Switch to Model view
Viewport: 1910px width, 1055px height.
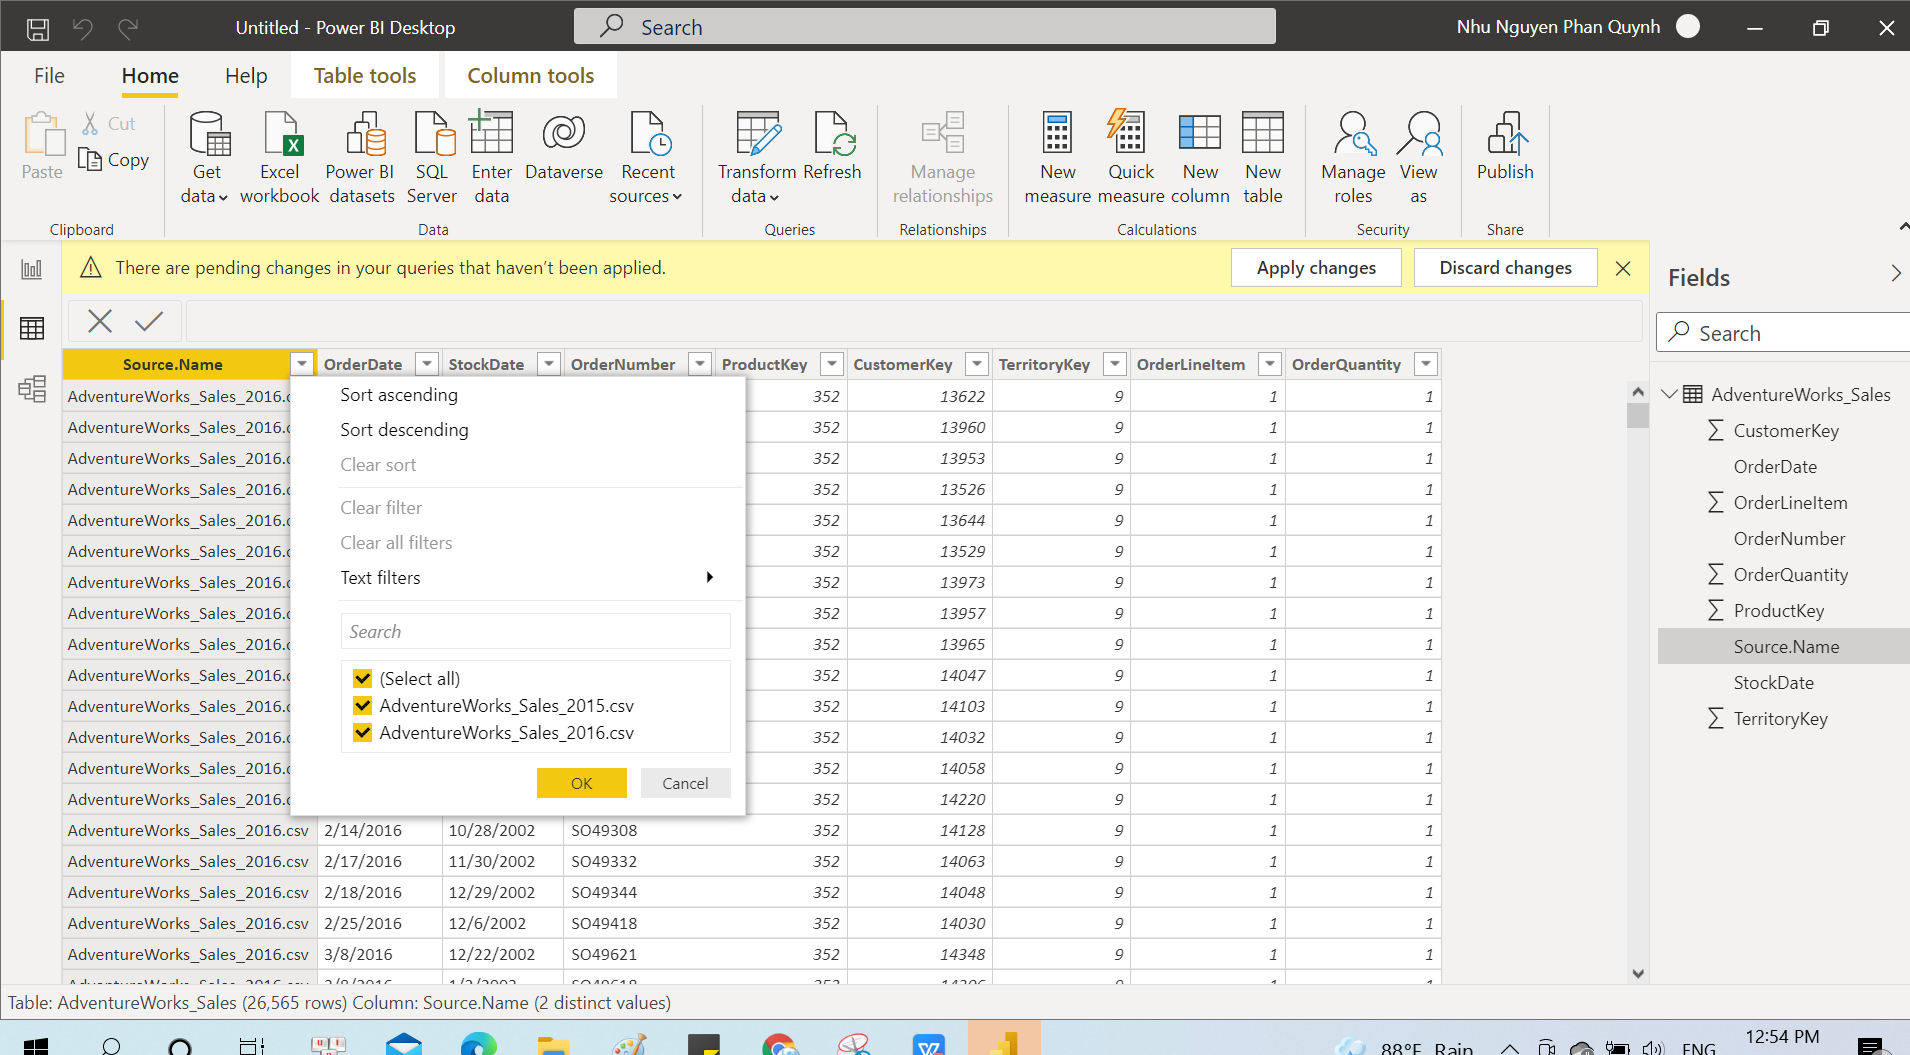coord(32,388)
